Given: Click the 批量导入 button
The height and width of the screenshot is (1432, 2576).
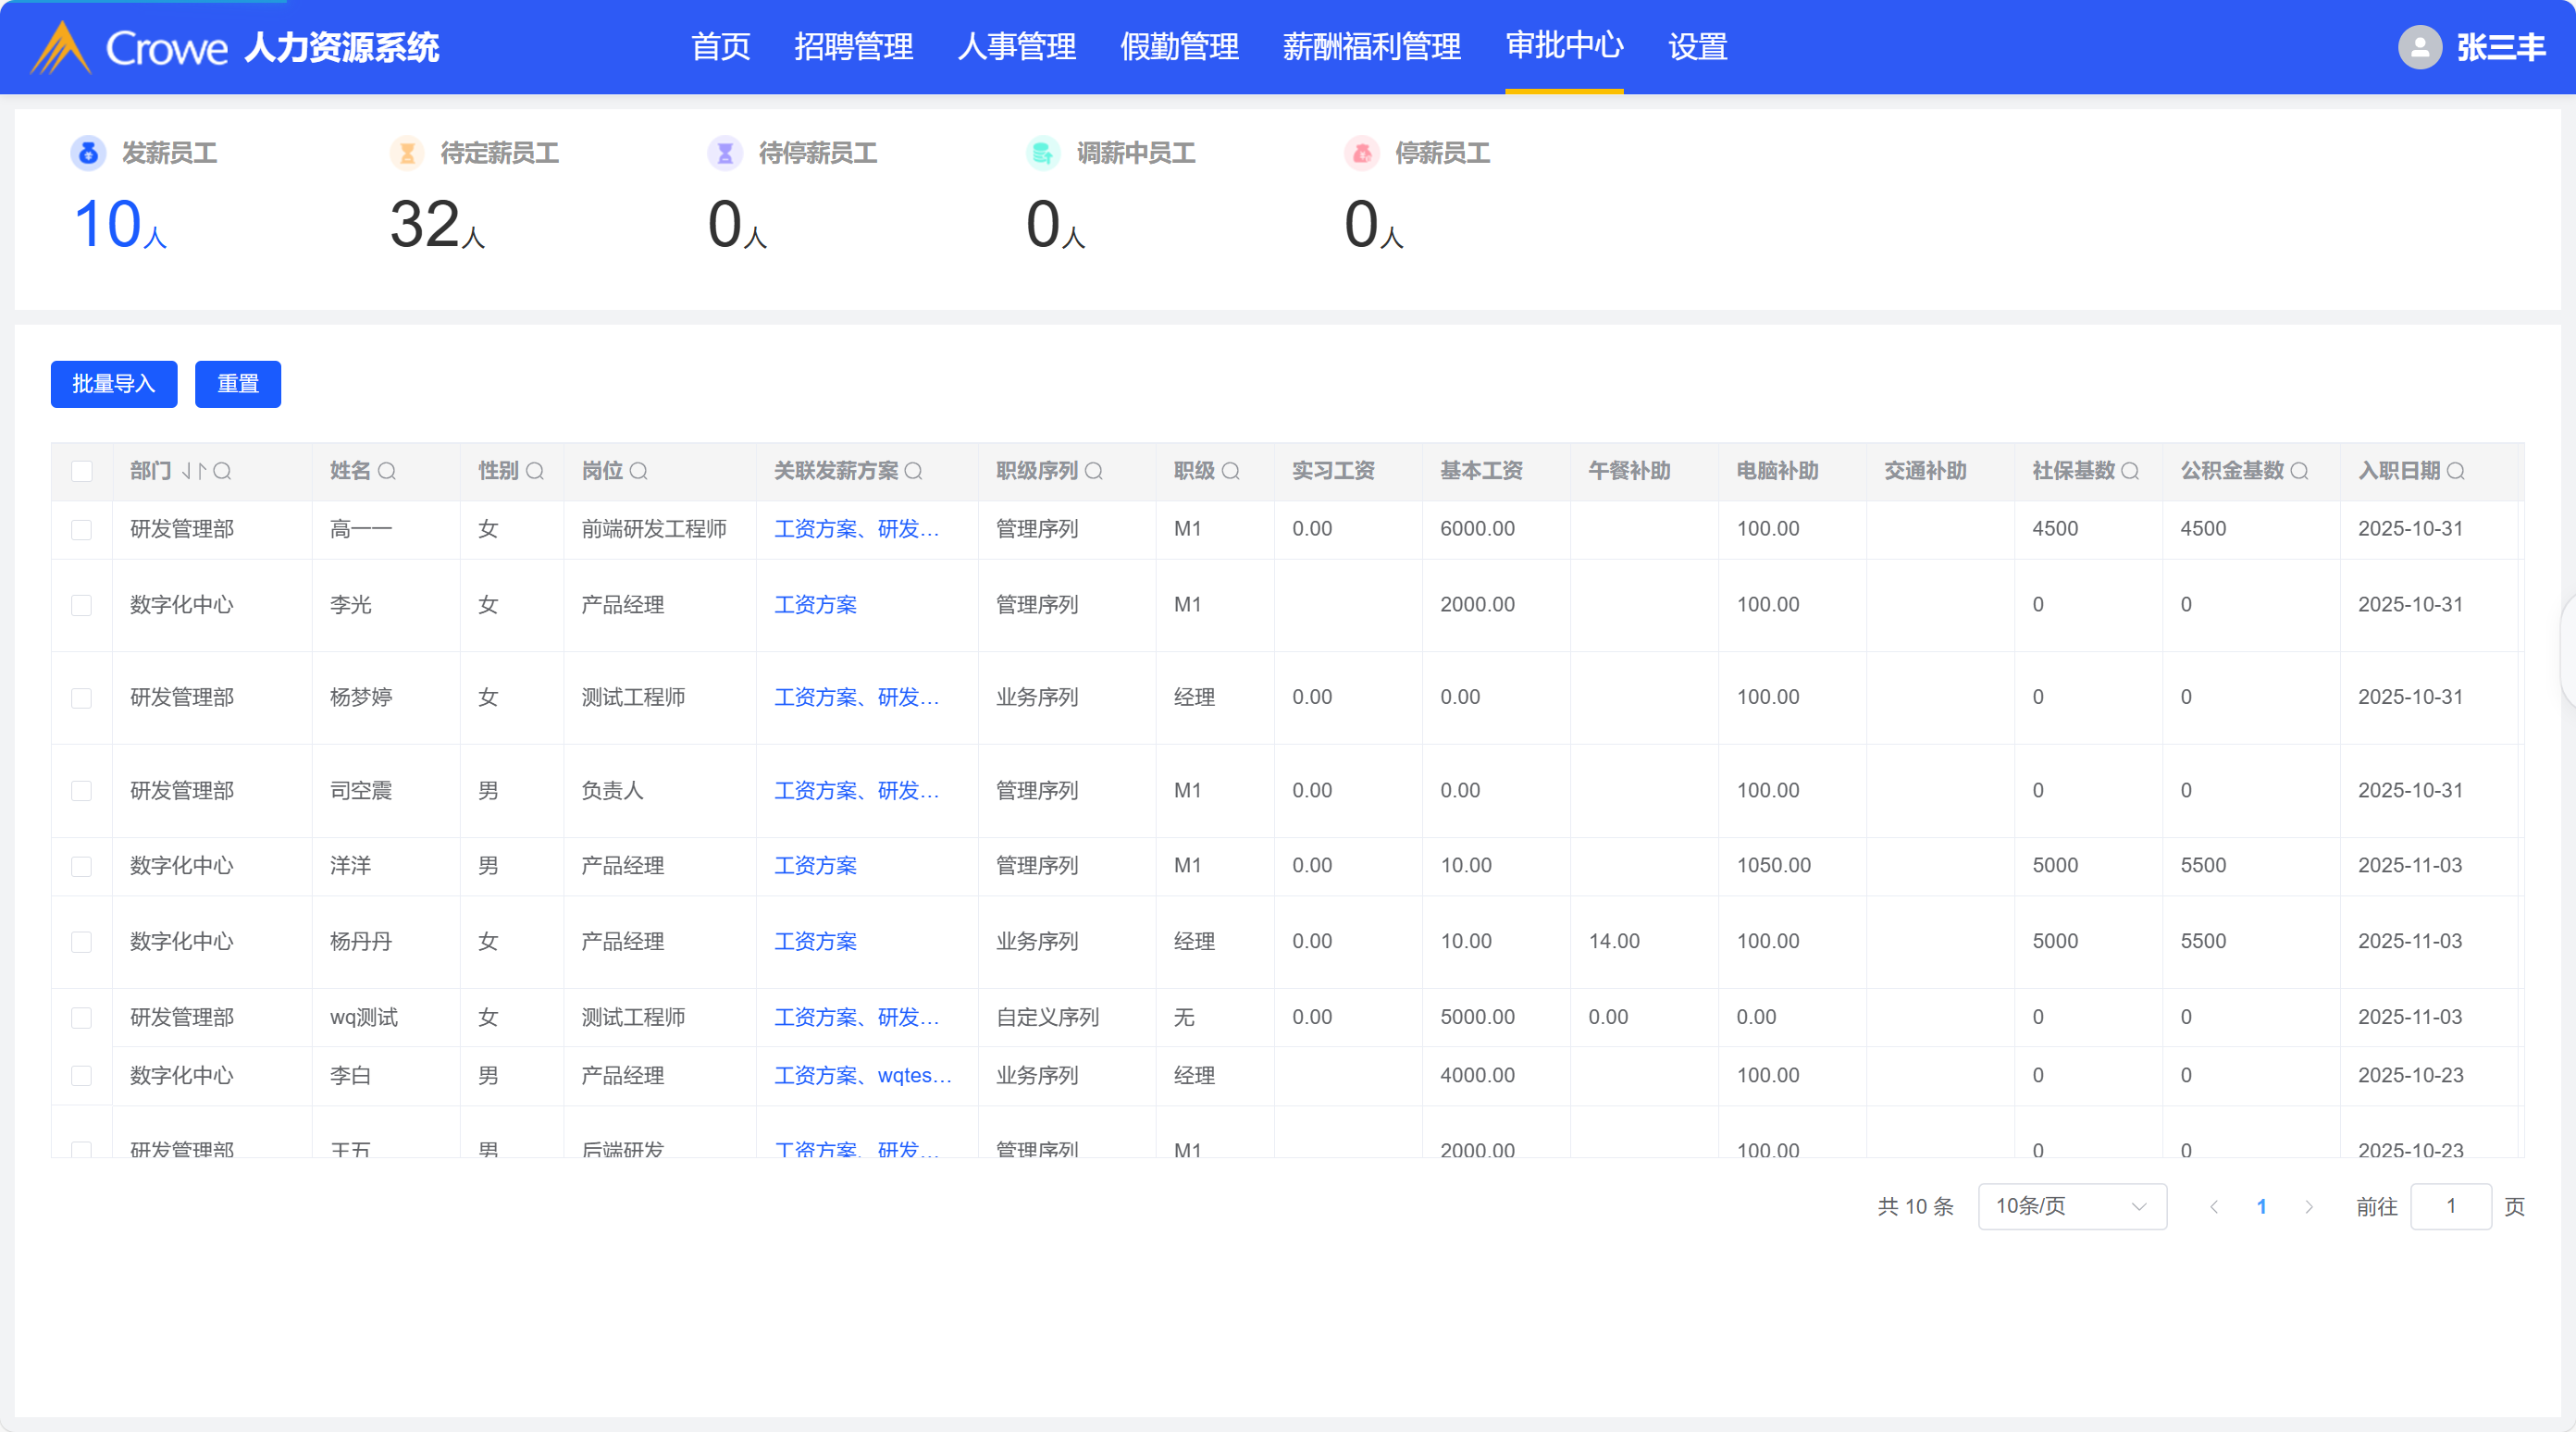Looking at the screenshot, I should pos(114,384).
